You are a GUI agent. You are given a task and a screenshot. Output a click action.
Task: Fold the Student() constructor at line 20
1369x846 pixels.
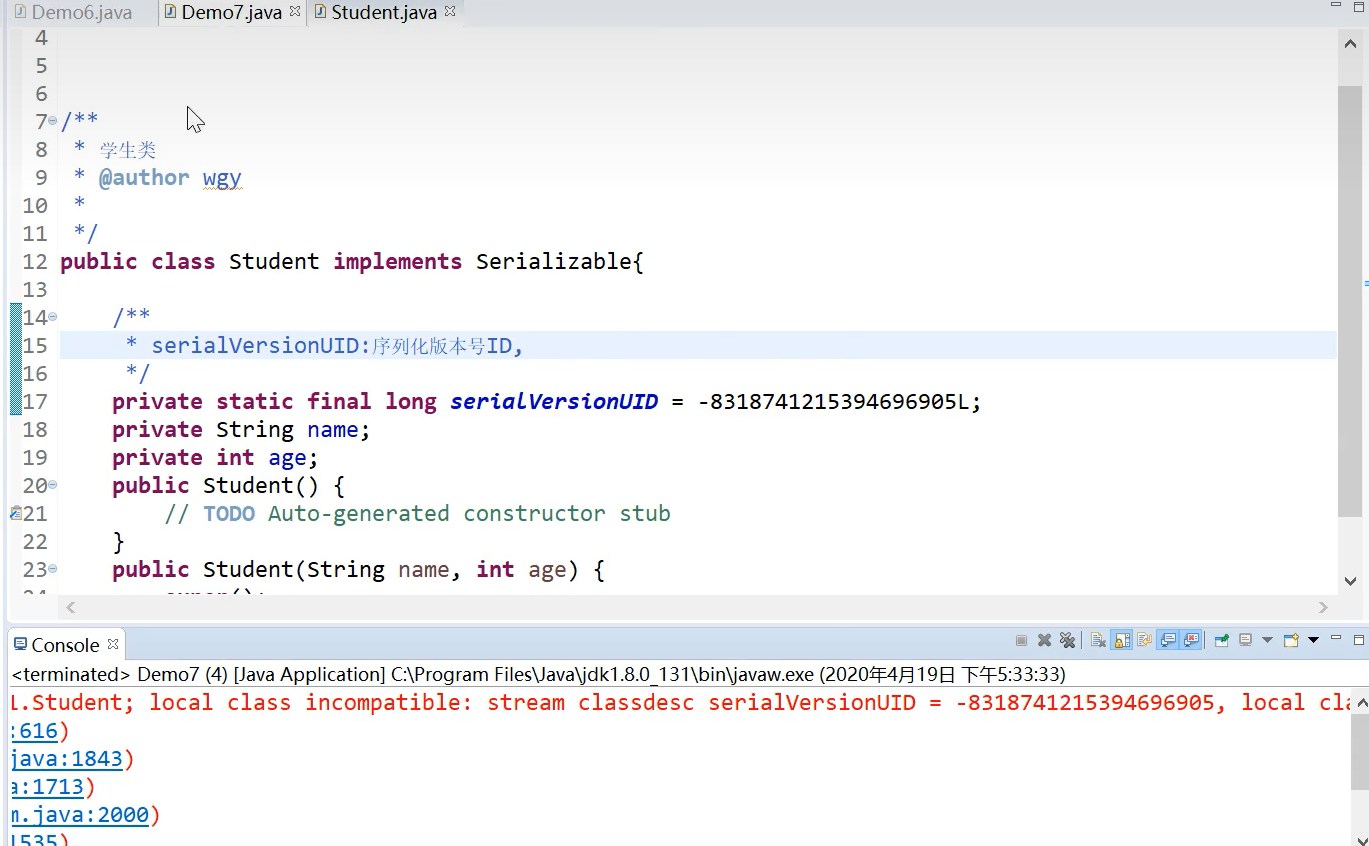pyautogui.click(x=53, y=485)
